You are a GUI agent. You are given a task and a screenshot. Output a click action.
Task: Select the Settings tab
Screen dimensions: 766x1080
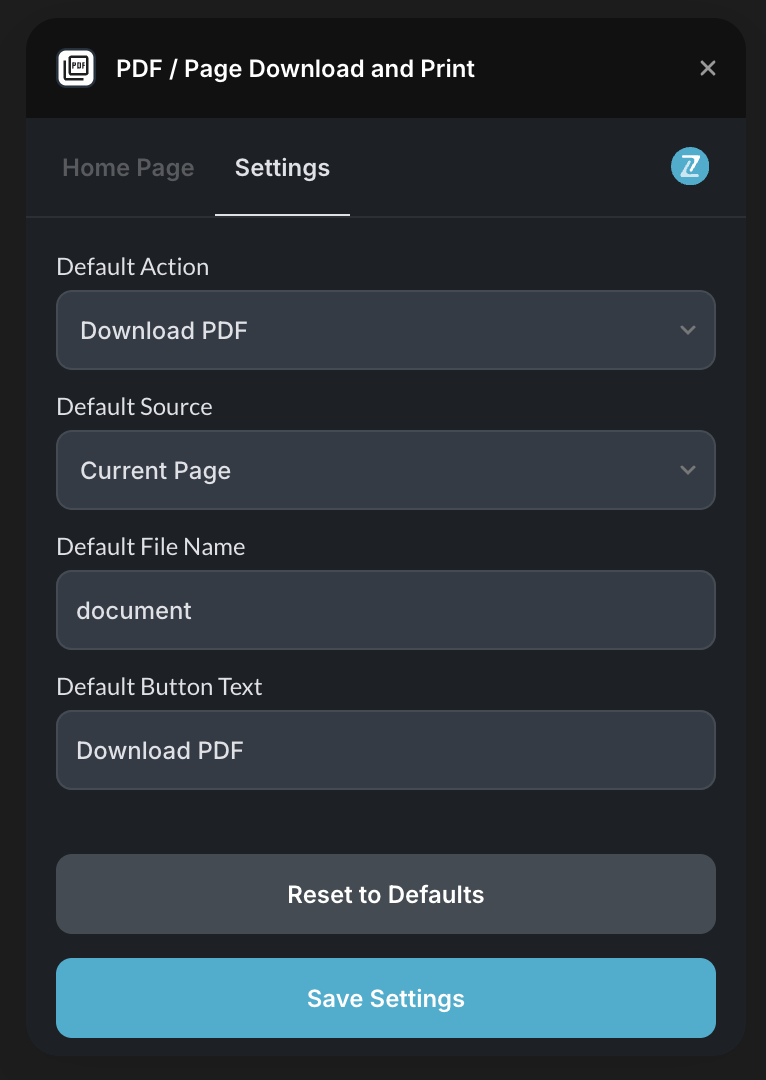click(x=282, y=168)
